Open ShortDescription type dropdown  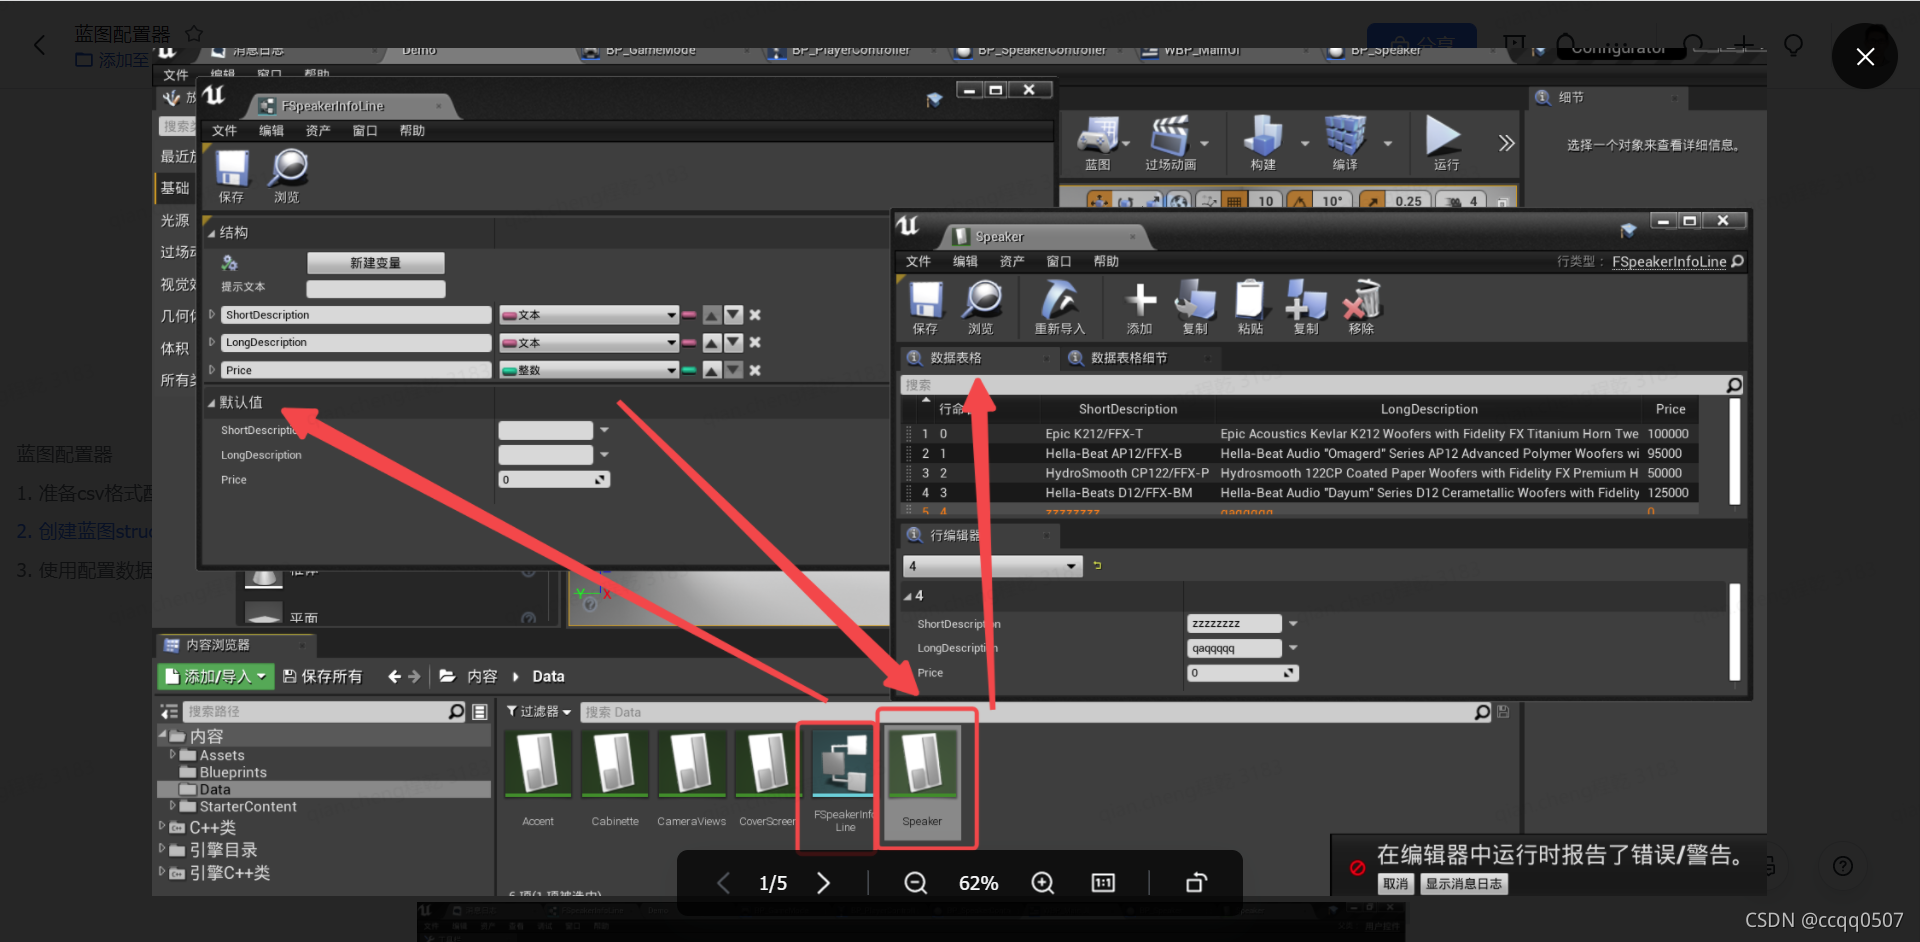click(589, 315)
